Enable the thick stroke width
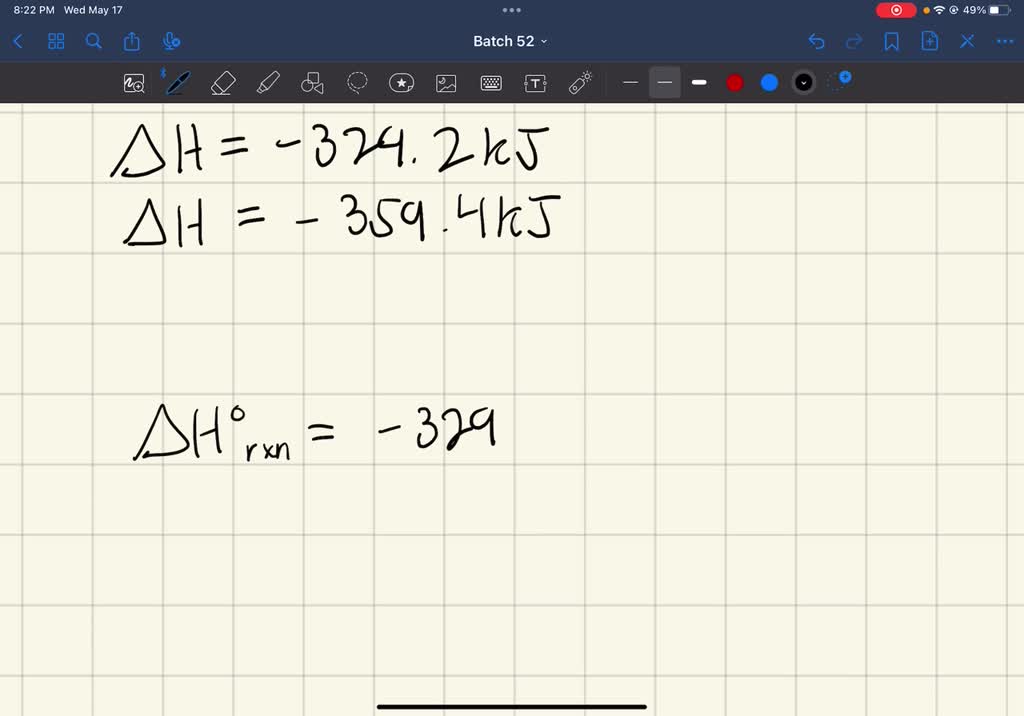This screenshot has height=716, width=1024. pos(698,83)
